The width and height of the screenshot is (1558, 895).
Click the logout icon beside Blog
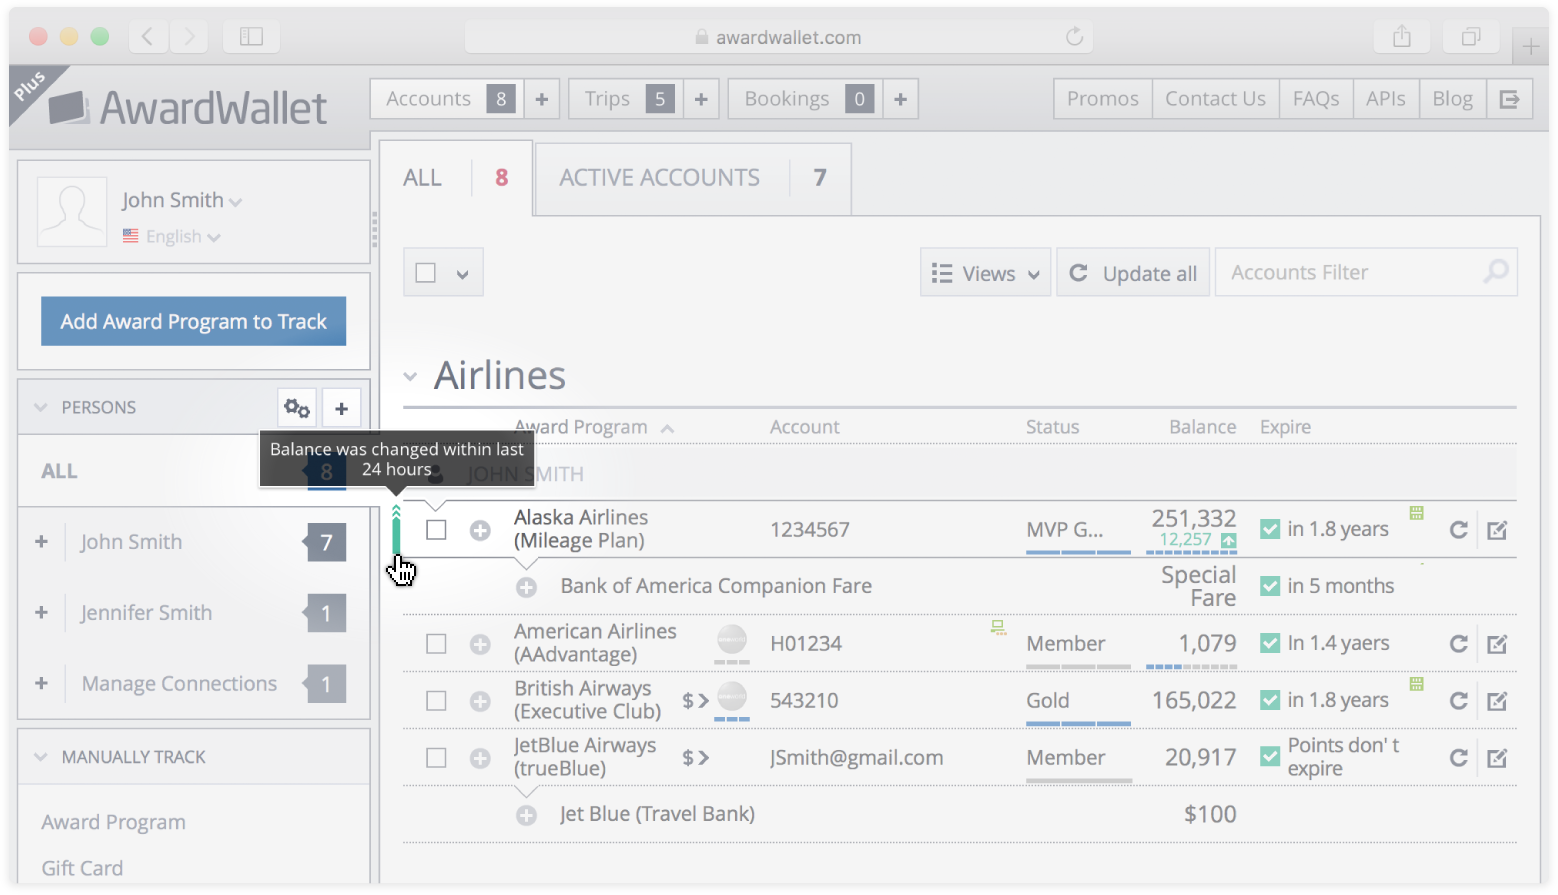pos(1509,99)
